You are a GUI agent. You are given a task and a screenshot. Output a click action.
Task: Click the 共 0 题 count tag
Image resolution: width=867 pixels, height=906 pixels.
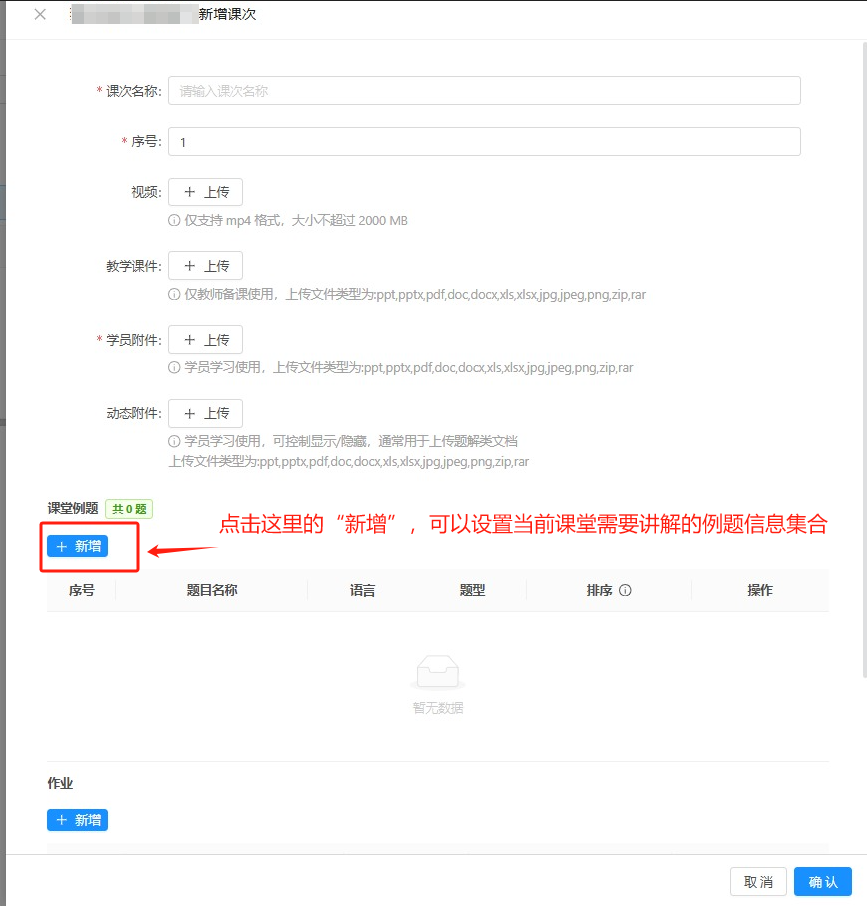[x=129, y=509]
